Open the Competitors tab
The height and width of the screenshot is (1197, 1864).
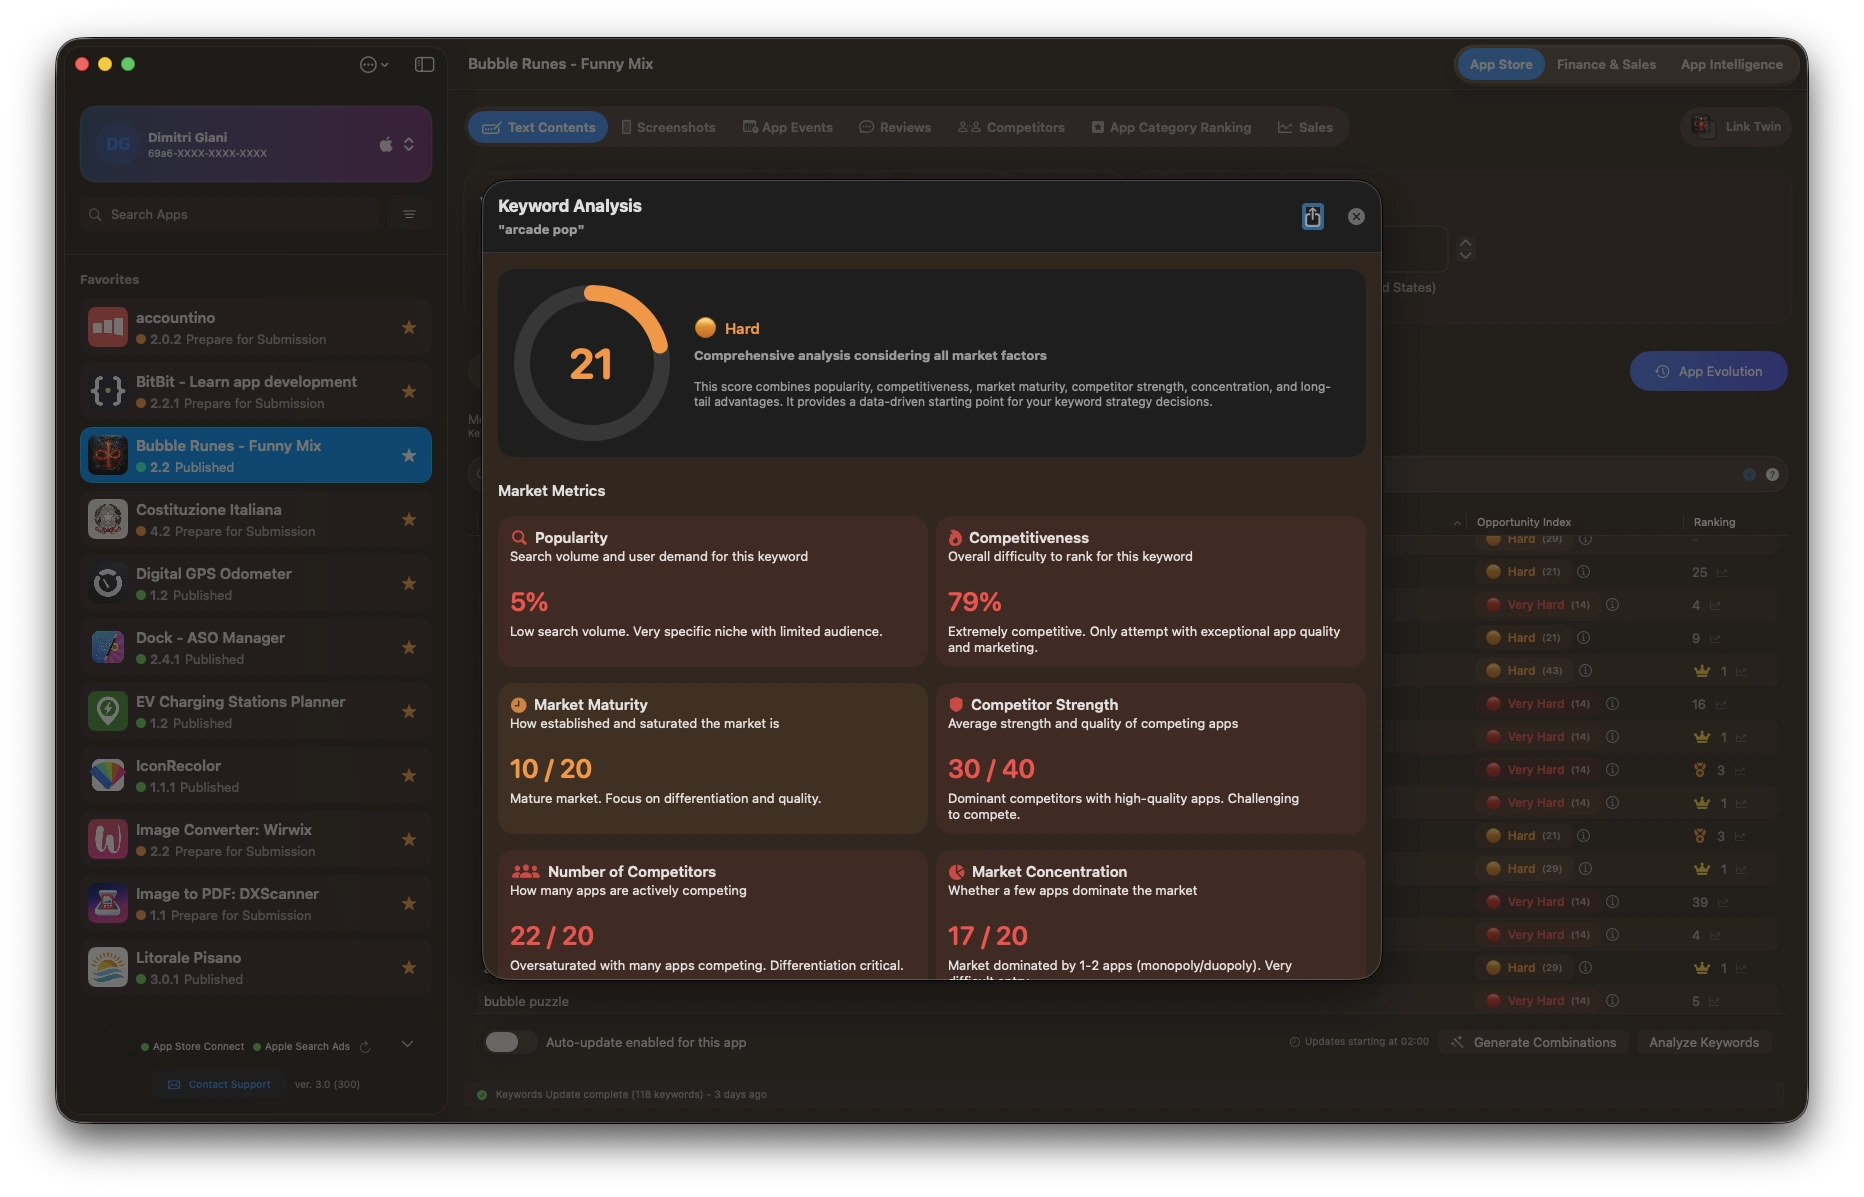(x=1011, y=127)
